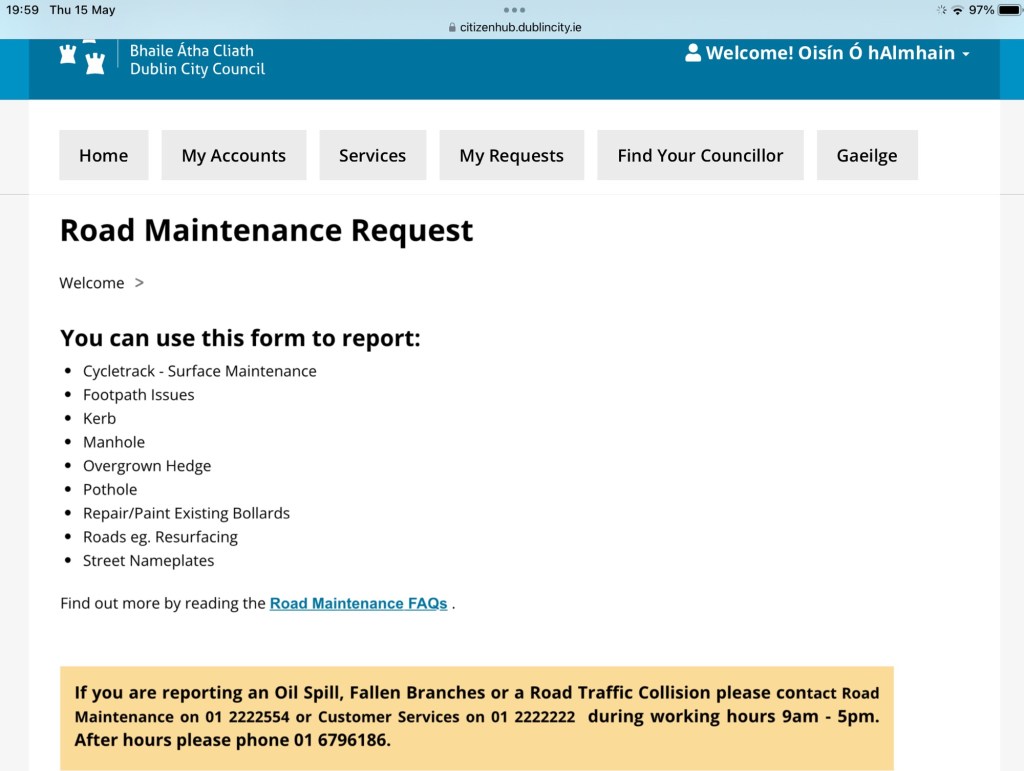Open the Road Maintenance FAQs link

tap(358, 603)
